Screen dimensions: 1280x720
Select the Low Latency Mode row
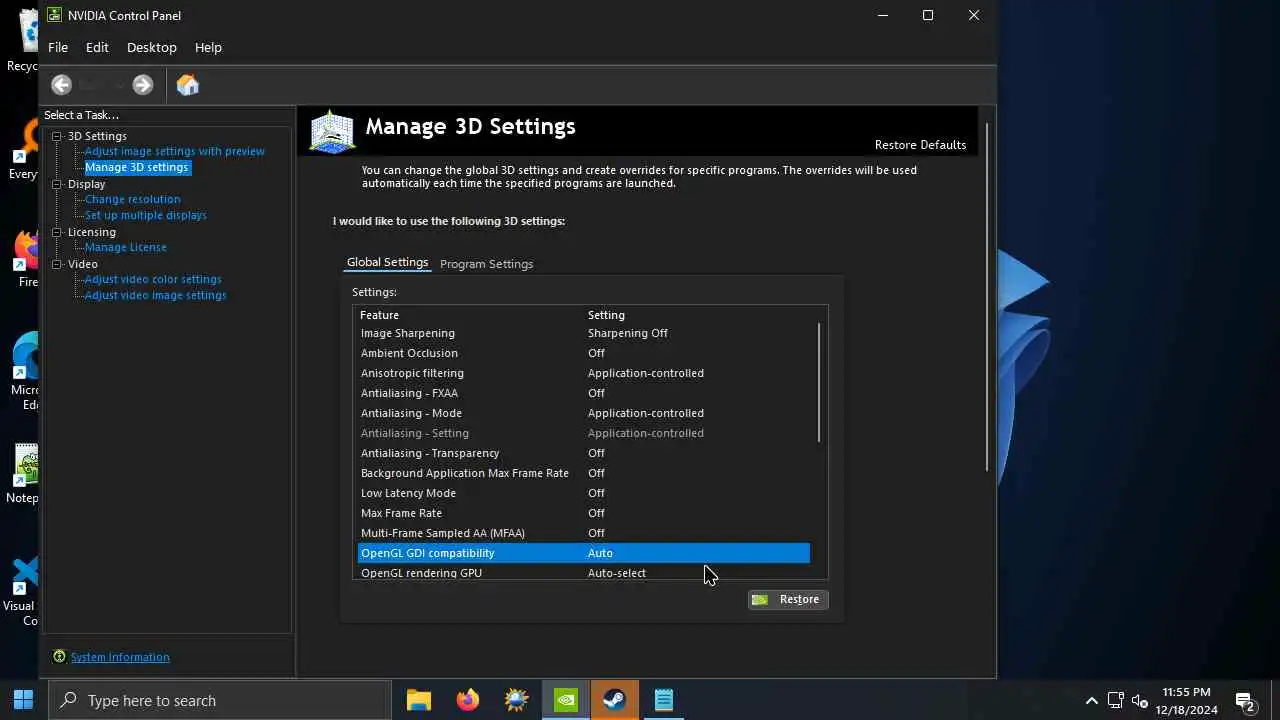[x=584, y=493]
